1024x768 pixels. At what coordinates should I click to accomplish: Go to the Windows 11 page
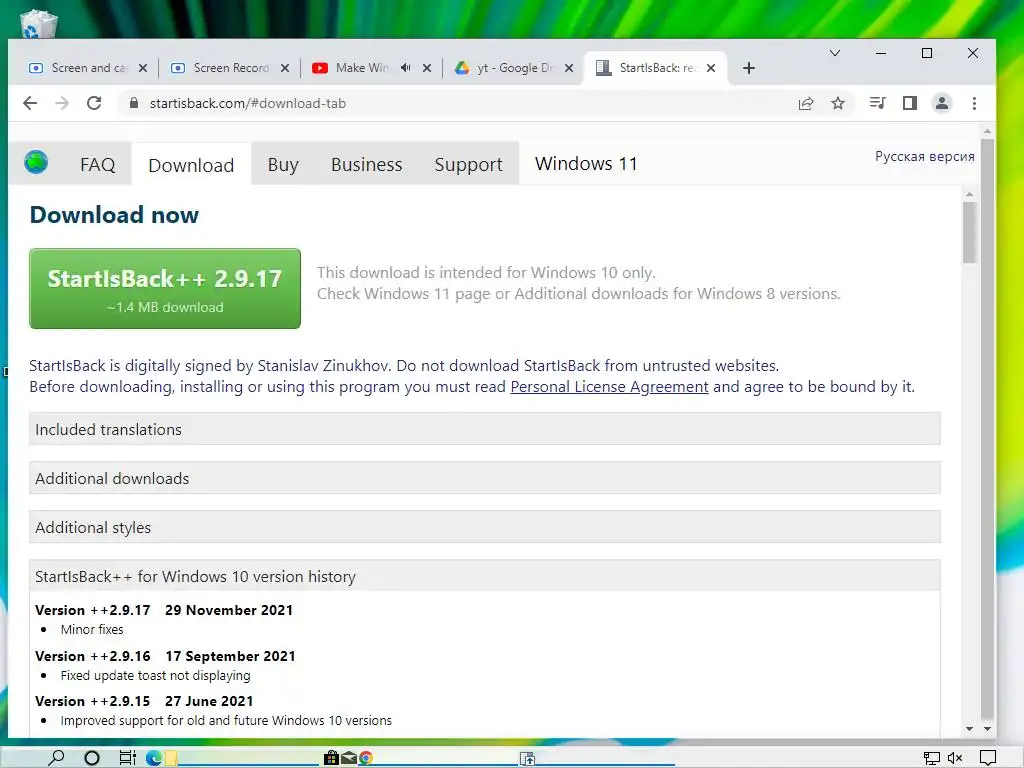pyautogui.click(x=586, y=163)
